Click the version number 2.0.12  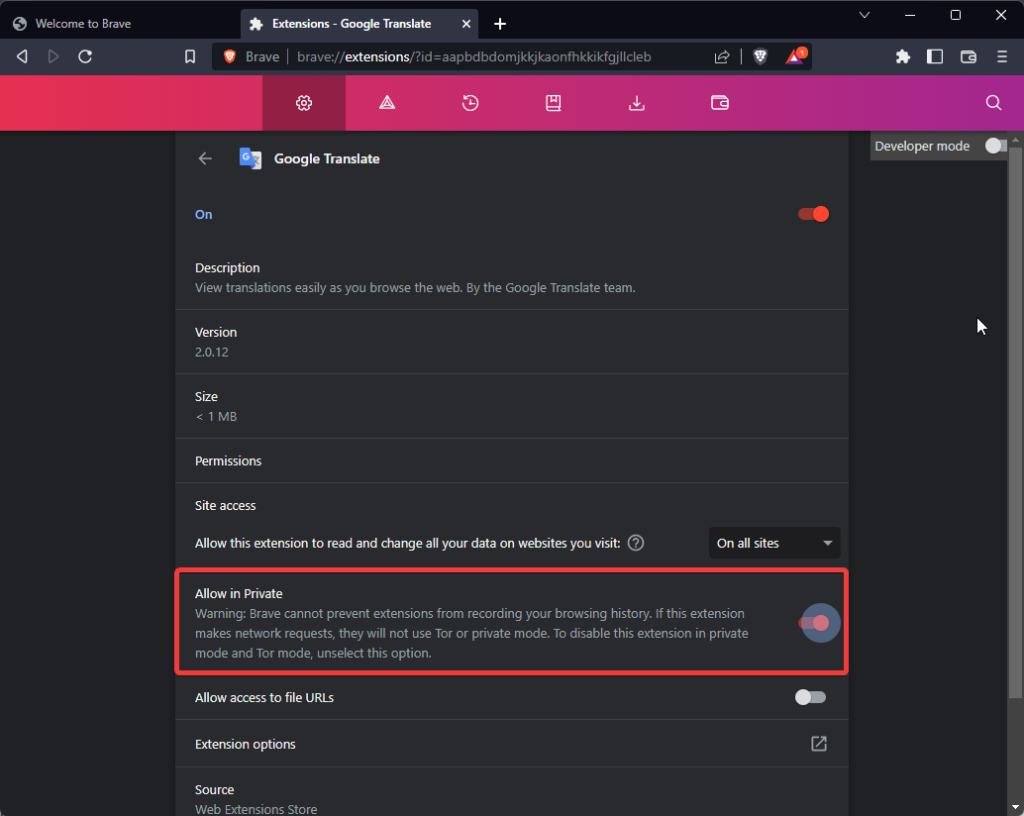(212, 352)
